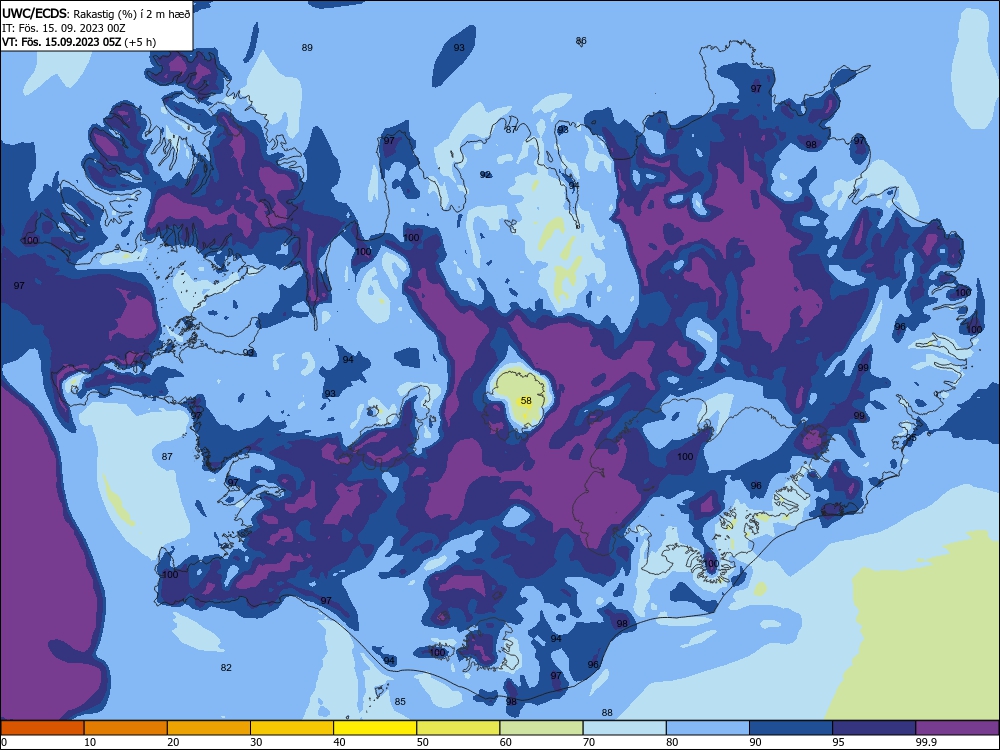The width and height of the screenshot is (1000, 750).
Task: Click the '86' humidity value on the map
Action: [581, 40]
